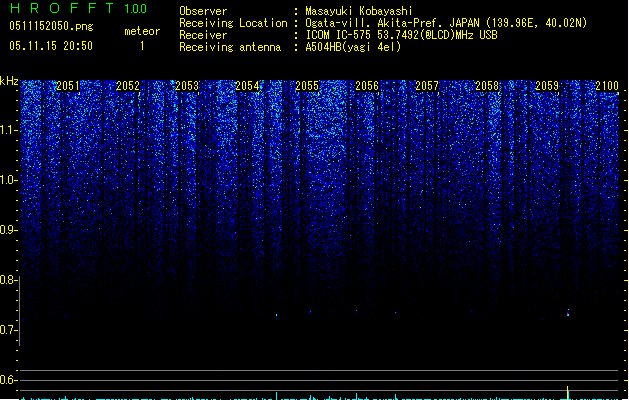This screenshot has height=400, width=629.
Task: Click the Ogata-vill. Akita-Pref. JAPAN location text
Action: (x=446, y=23)
